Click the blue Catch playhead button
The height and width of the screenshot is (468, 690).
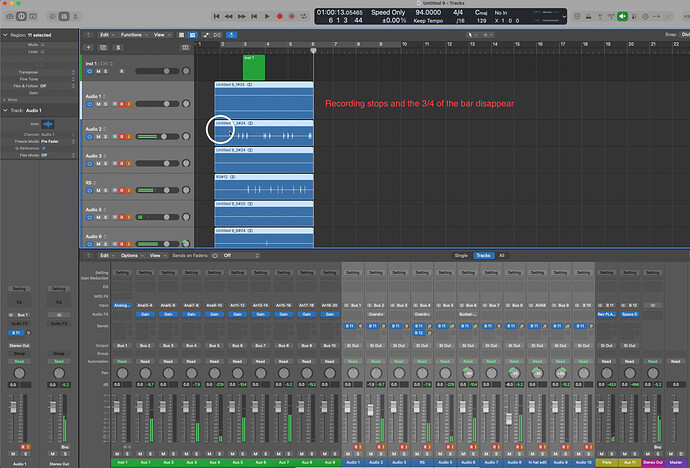(x=231, y=35)
